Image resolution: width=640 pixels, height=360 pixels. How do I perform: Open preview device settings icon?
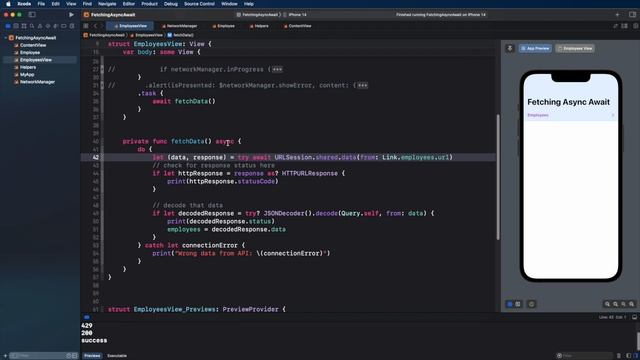point(531,304)
